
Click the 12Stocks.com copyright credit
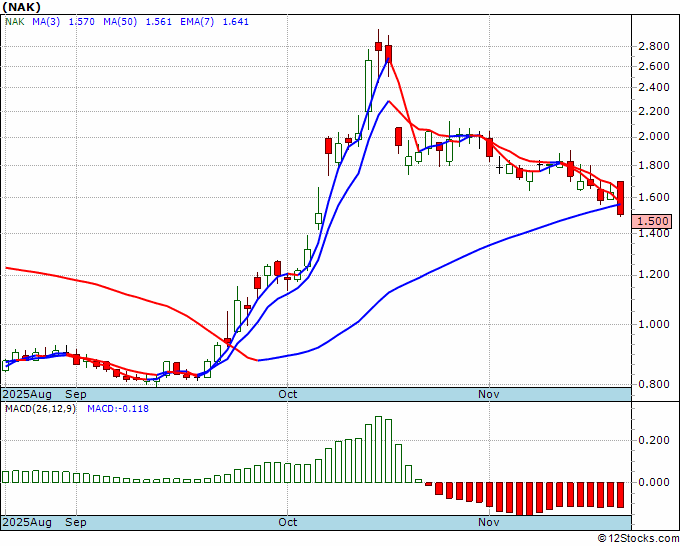pyautogui.click(x=638, y=538)
